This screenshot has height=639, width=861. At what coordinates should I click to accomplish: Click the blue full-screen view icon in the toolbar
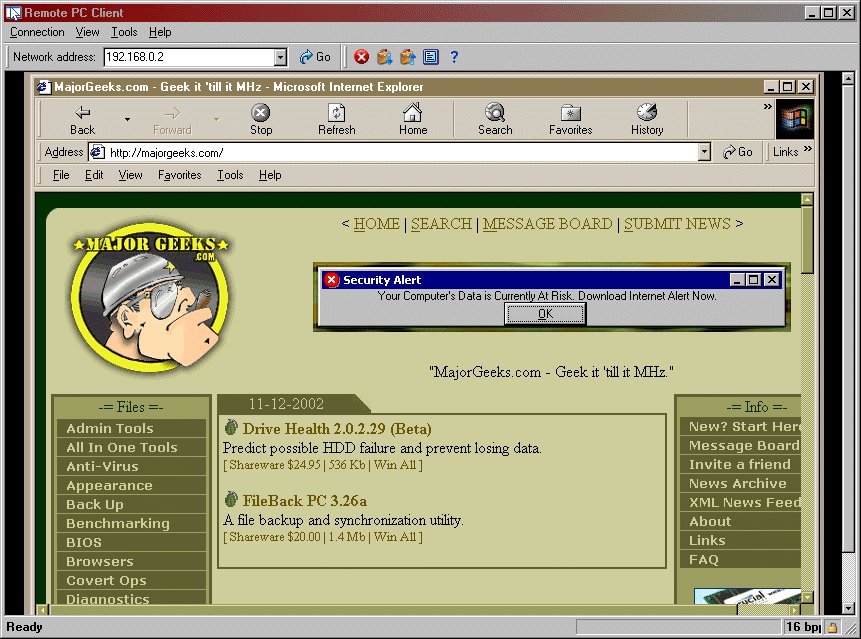pos(430,57)
